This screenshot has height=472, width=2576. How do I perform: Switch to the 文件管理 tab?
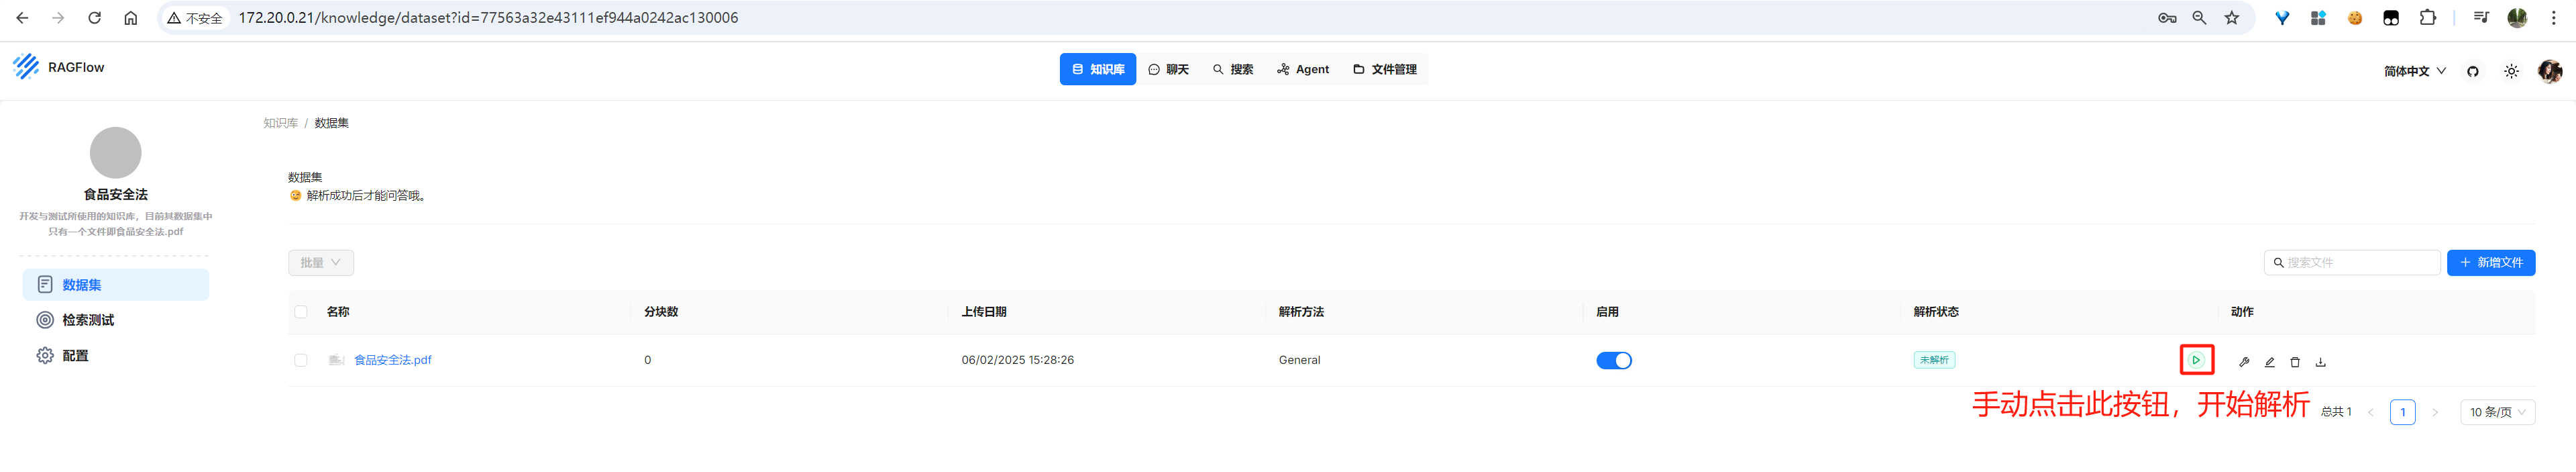(1385, 69)
